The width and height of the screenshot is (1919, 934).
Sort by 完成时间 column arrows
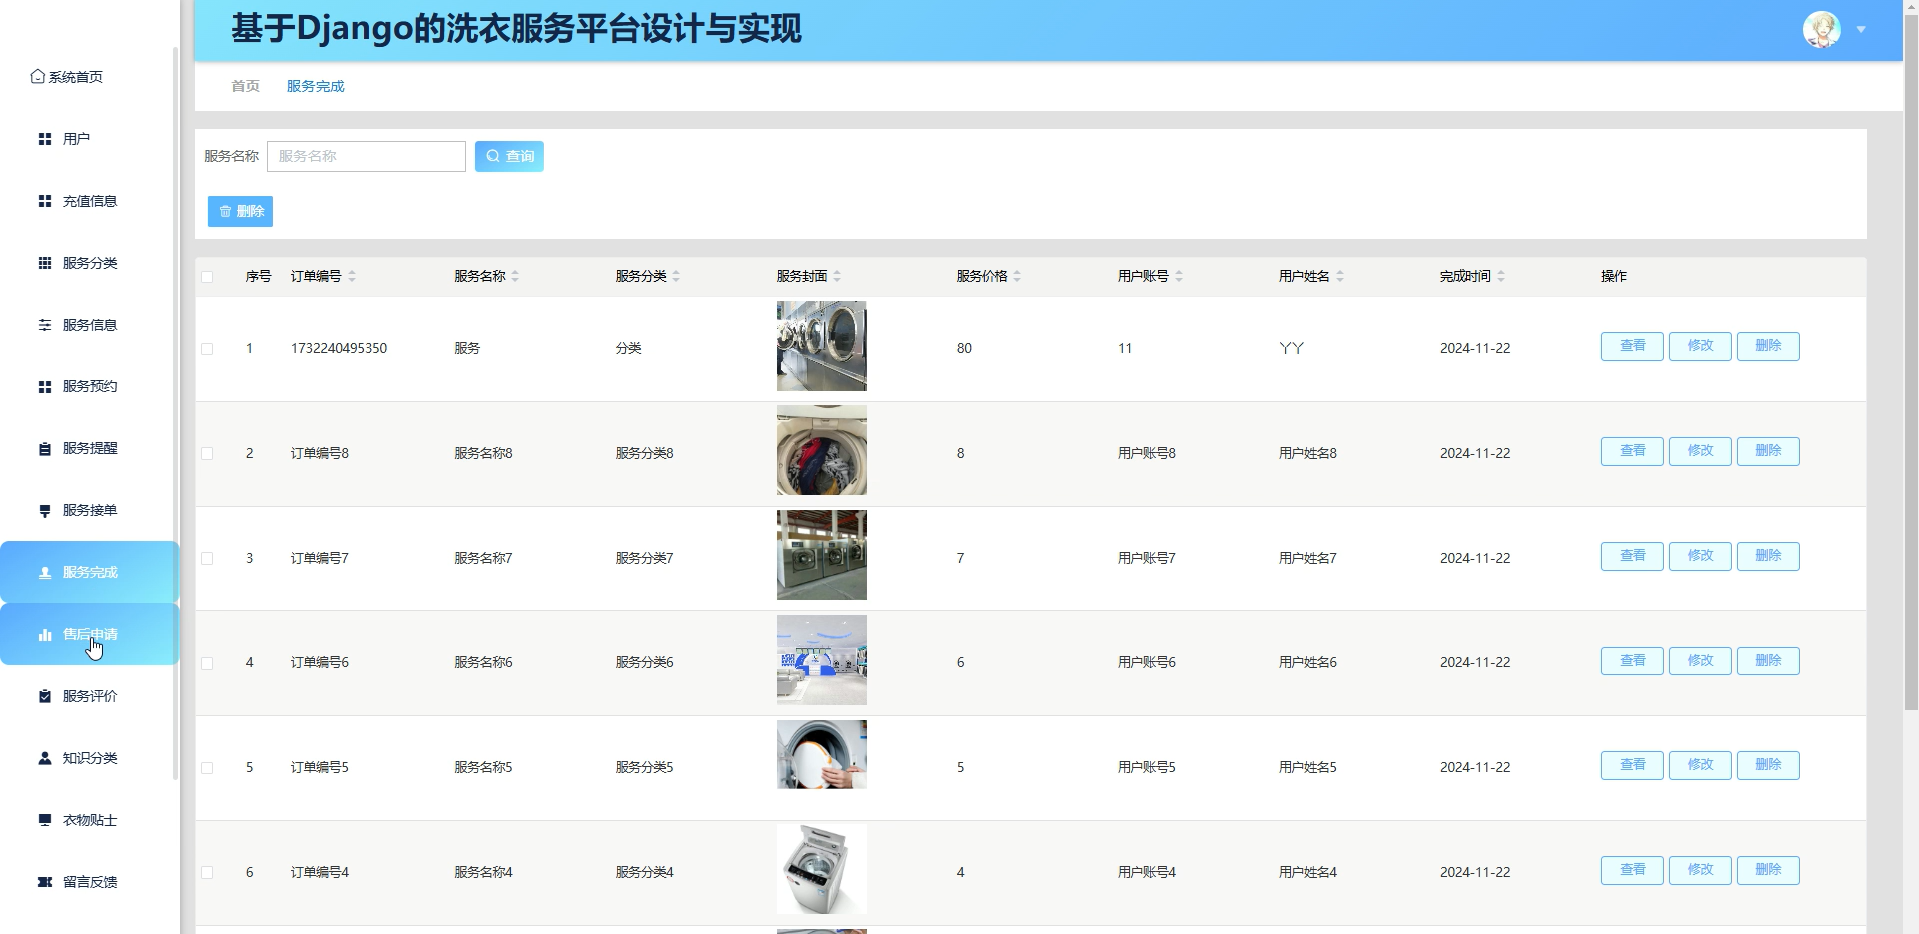coord(1501,276)
